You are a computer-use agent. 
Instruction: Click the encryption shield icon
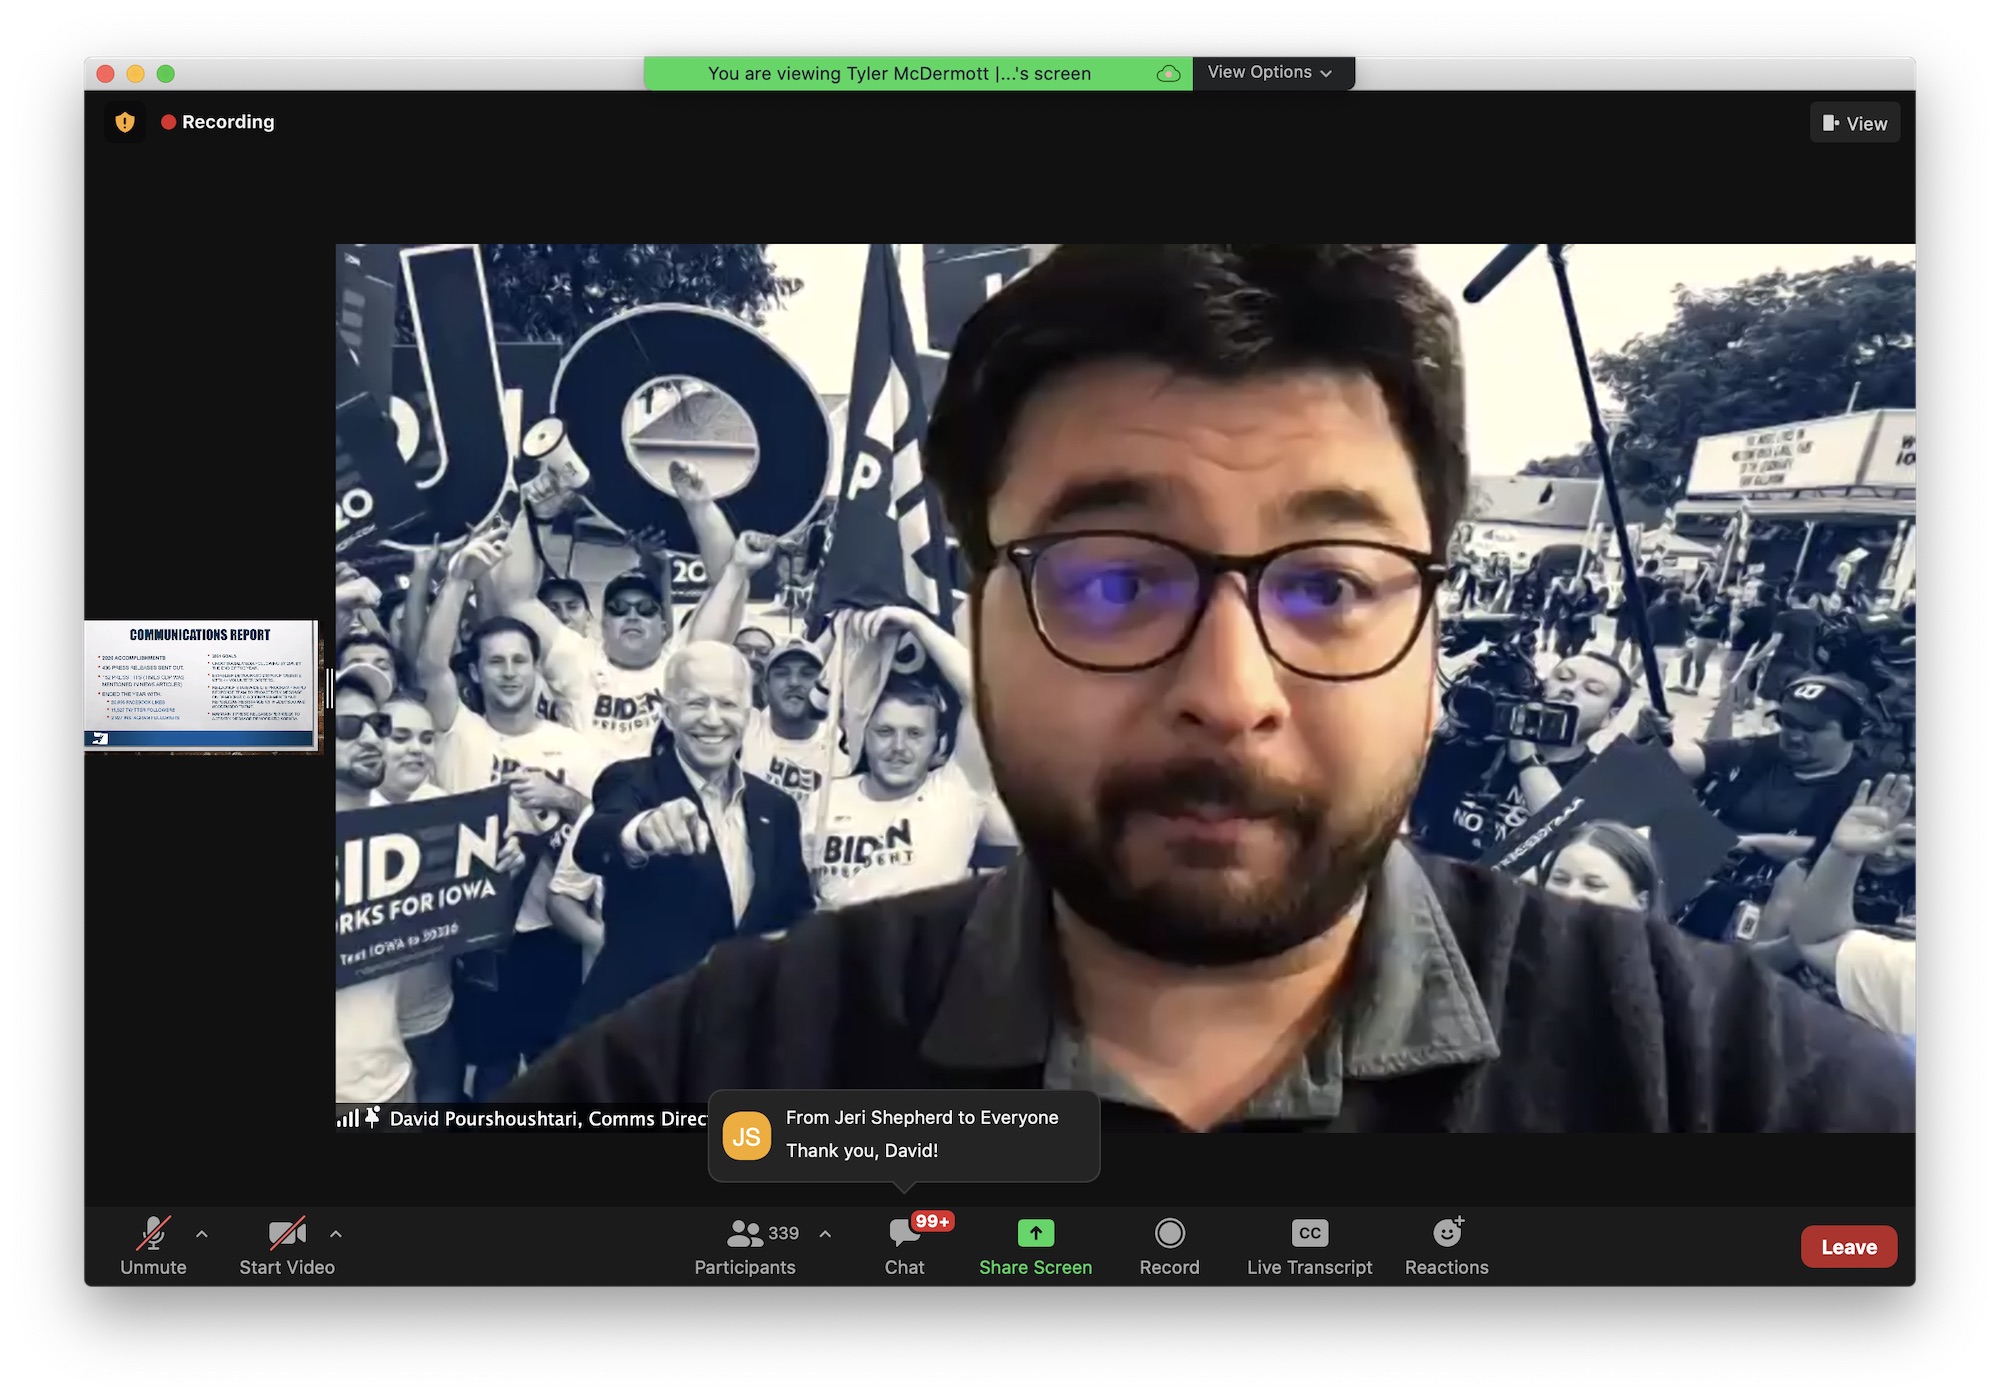pos(125,122)
